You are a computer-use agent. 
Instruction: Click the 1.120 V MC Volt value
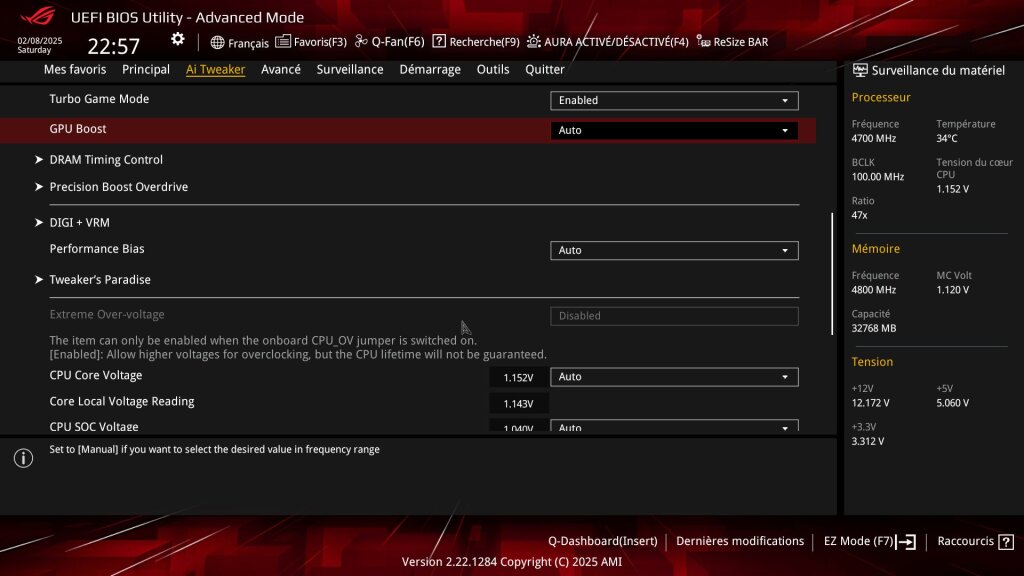point(953,290)
